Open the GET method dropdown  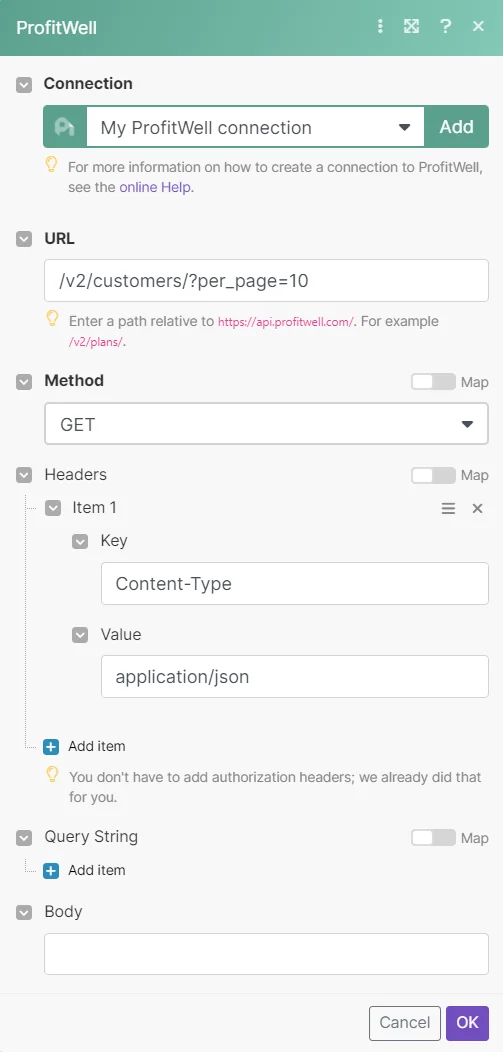(266, 423)
